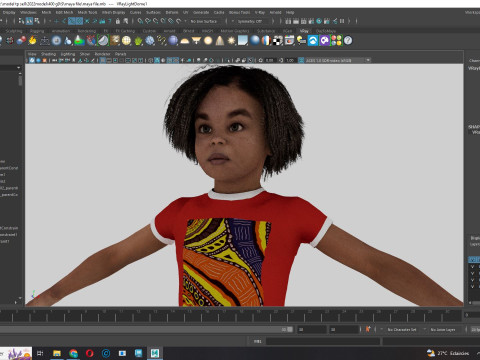Toggle curves selection mask
Screen dimensions: 480x360
(72, 21)
